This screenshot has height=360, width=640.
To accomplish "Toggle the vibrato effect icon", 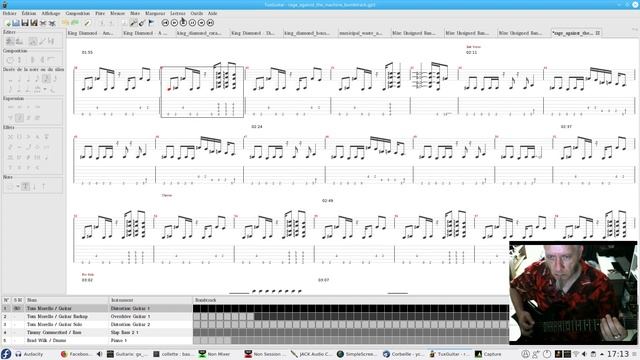I will (19, 147).
